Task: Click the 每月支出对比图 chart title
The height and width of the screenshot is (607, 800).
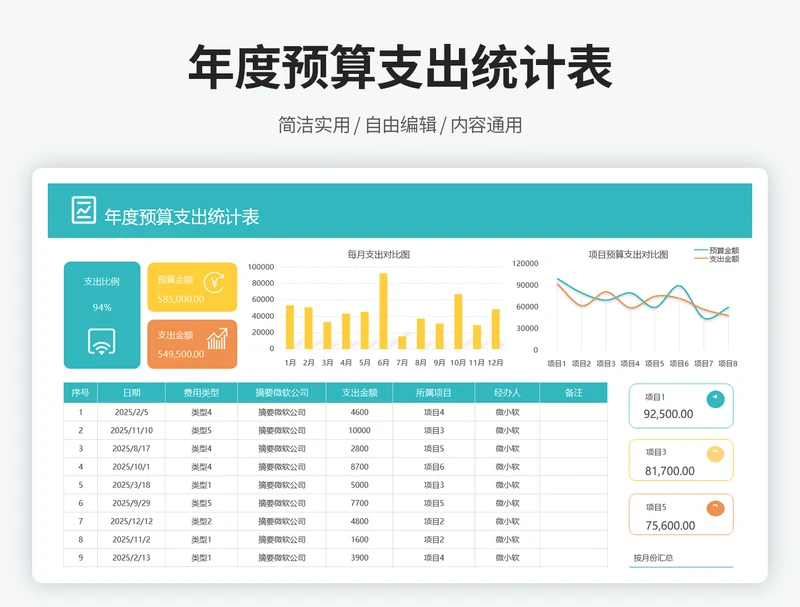Action: 379,255
